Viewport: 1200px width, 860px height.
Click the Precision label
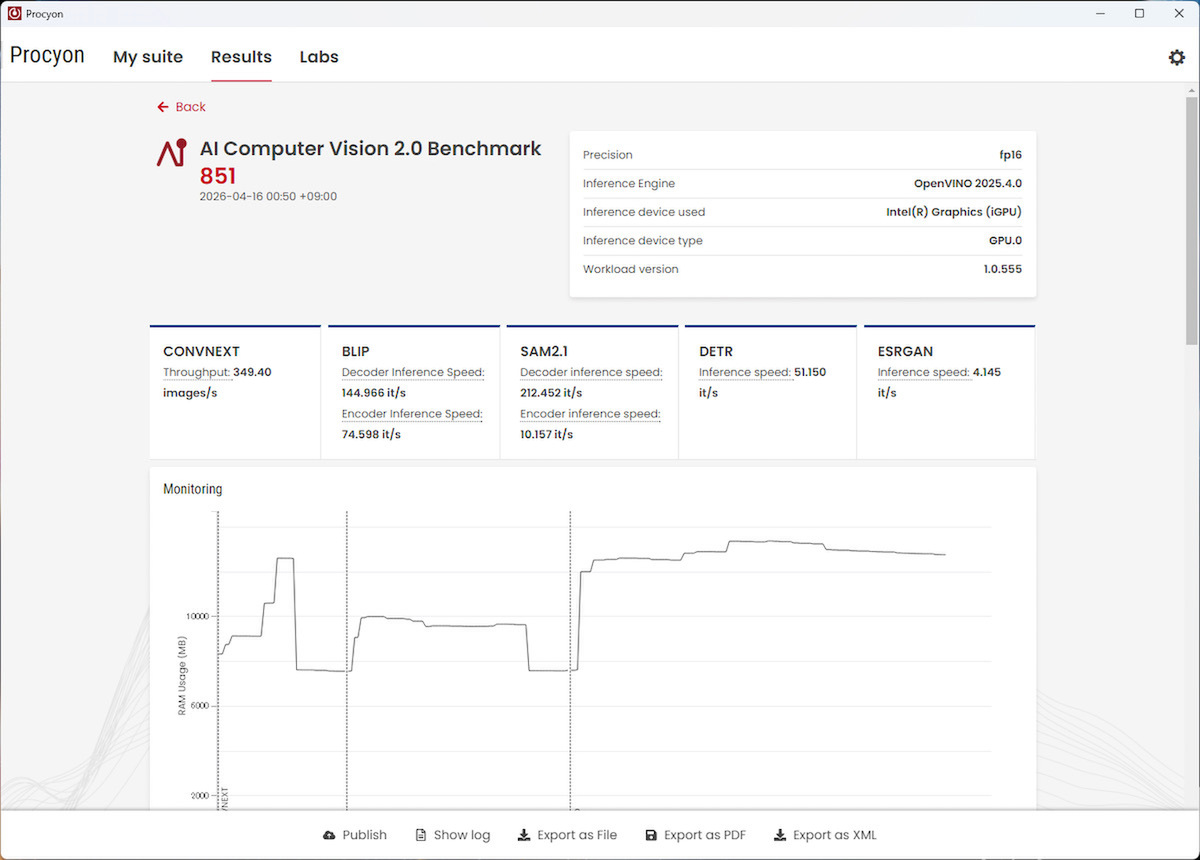pos(608,155)
